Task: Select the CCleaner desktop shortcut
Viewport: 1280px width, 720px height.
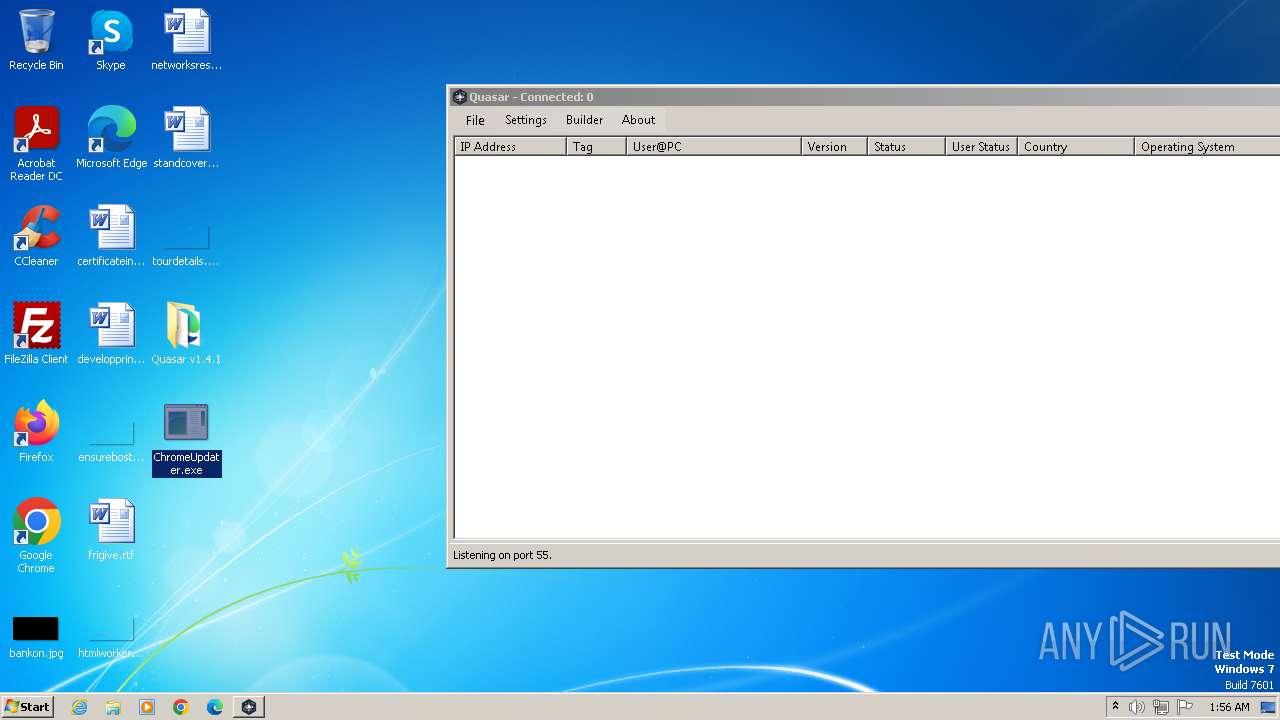Action: [x=36, y=237]
